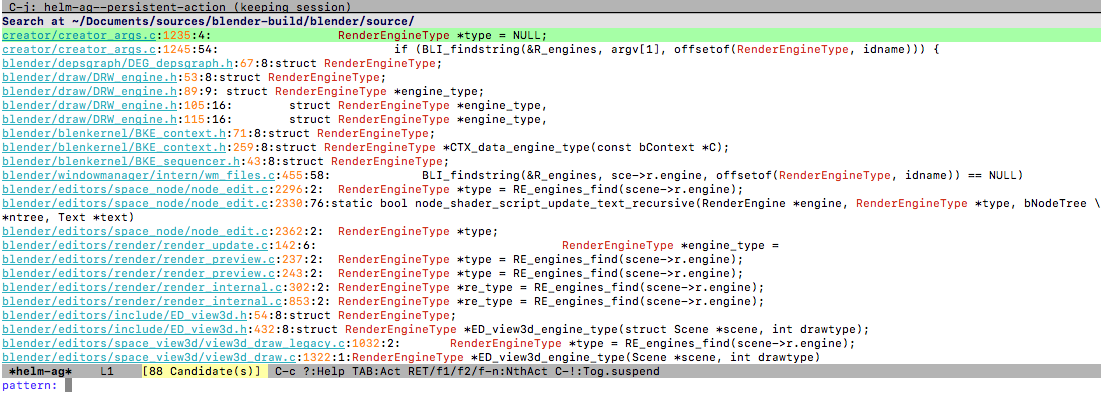1105x394 pixels.
Task: Click the *helm-ag* buffer name in mode line
Action: click(40, 371)
